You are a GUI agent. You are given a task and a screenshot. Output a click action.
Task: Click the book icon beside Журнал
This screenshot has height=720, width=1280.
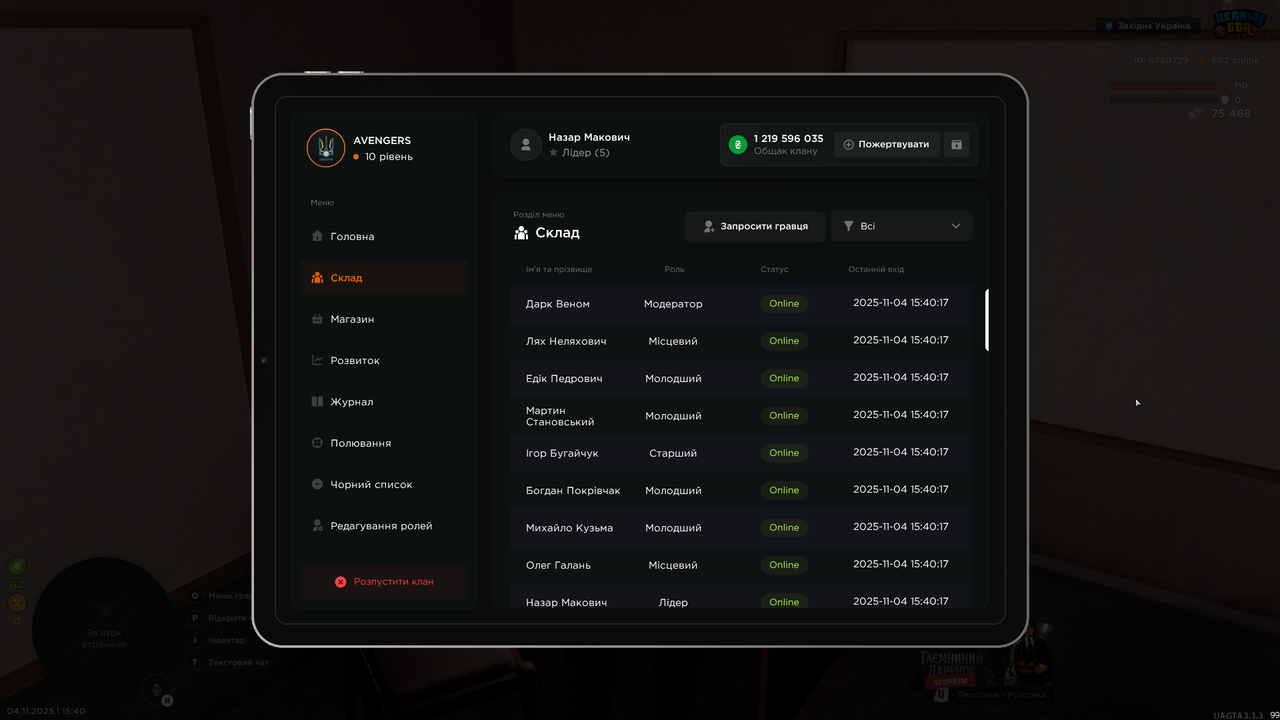[x=317, y=402]
